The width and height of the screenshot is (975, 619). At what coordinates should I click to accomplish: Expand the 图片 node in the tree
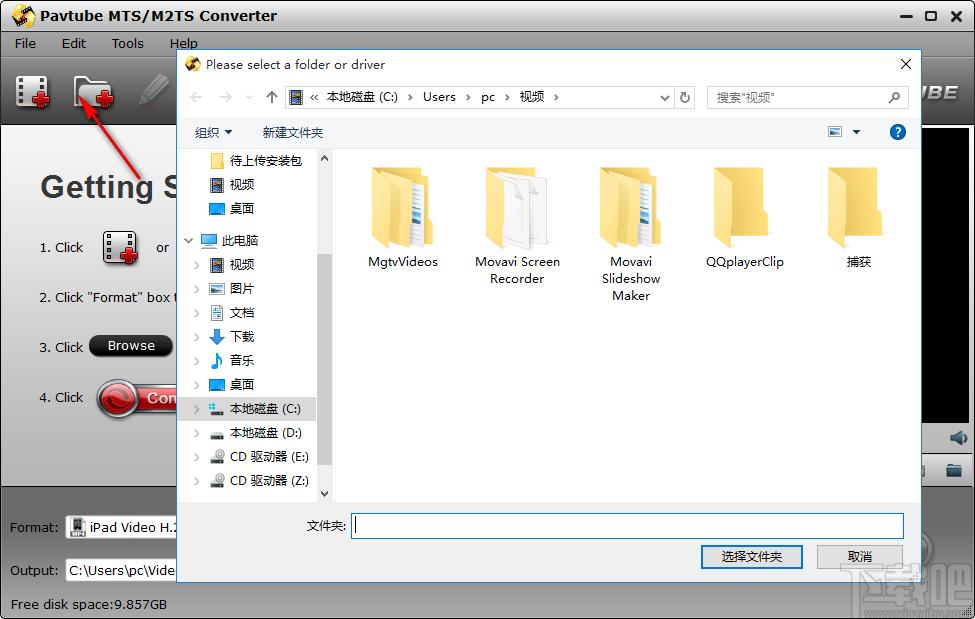tap(196, 289)
